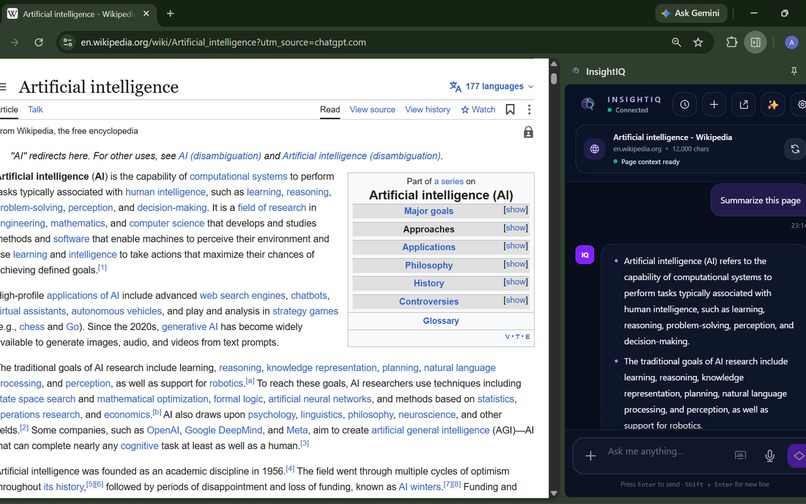Open the Wikipedia more options kebab menu
Image resolution: width=806 pixels, height=504 pixels.
(x=529, y=109)
